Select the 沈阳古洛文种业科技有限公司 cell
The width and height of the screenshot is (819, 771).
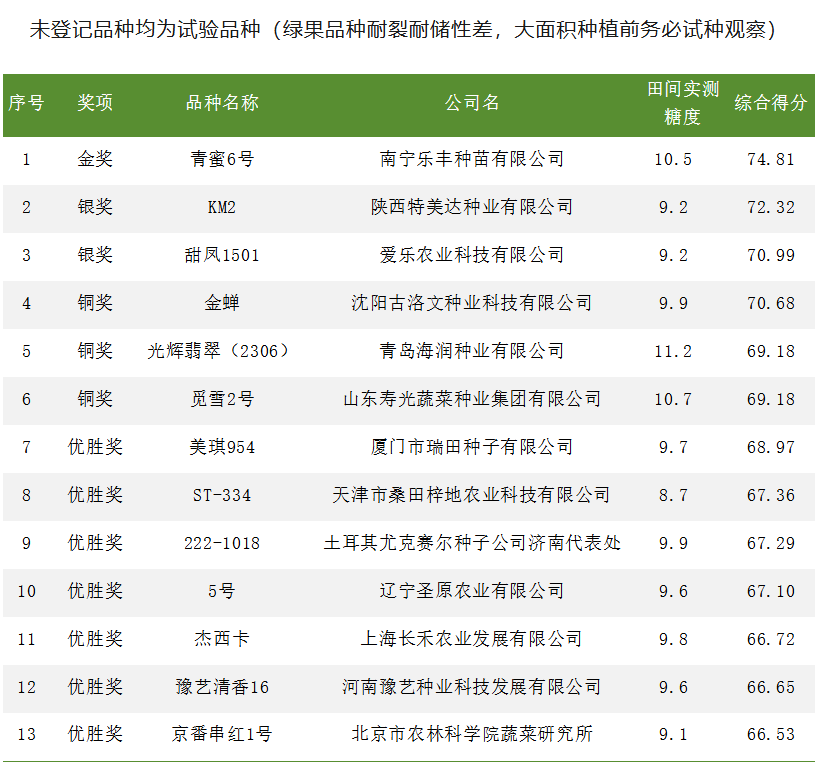point(472,303)
